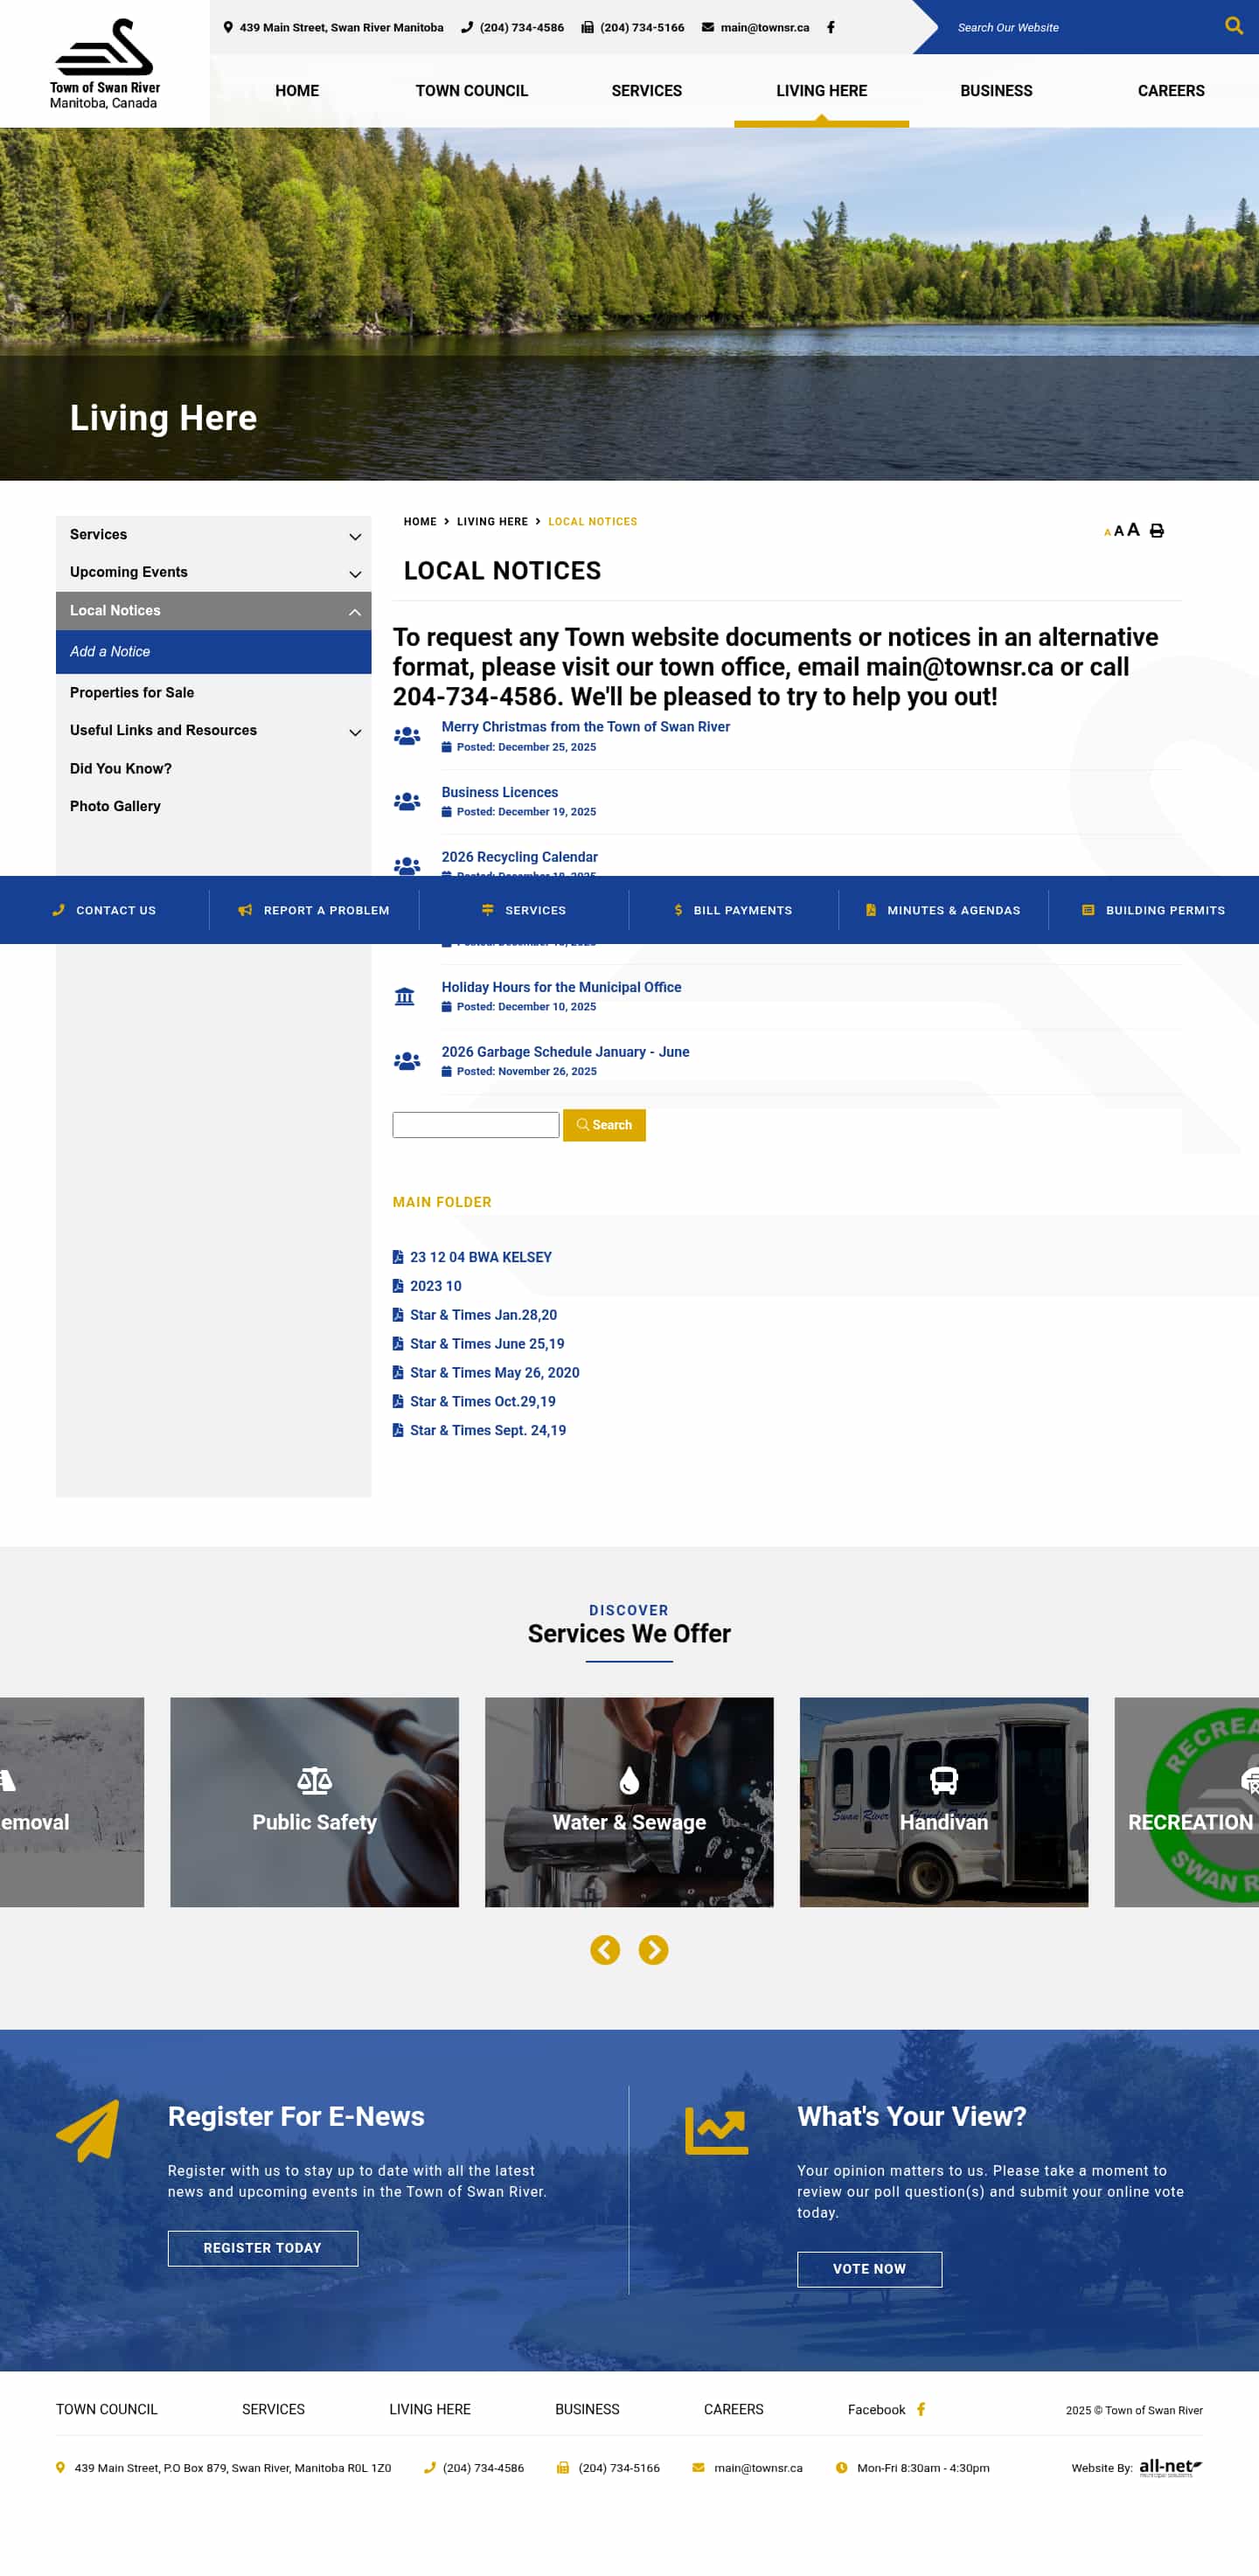
Task: Open the 2023 10 file link
Action: 435,1286
